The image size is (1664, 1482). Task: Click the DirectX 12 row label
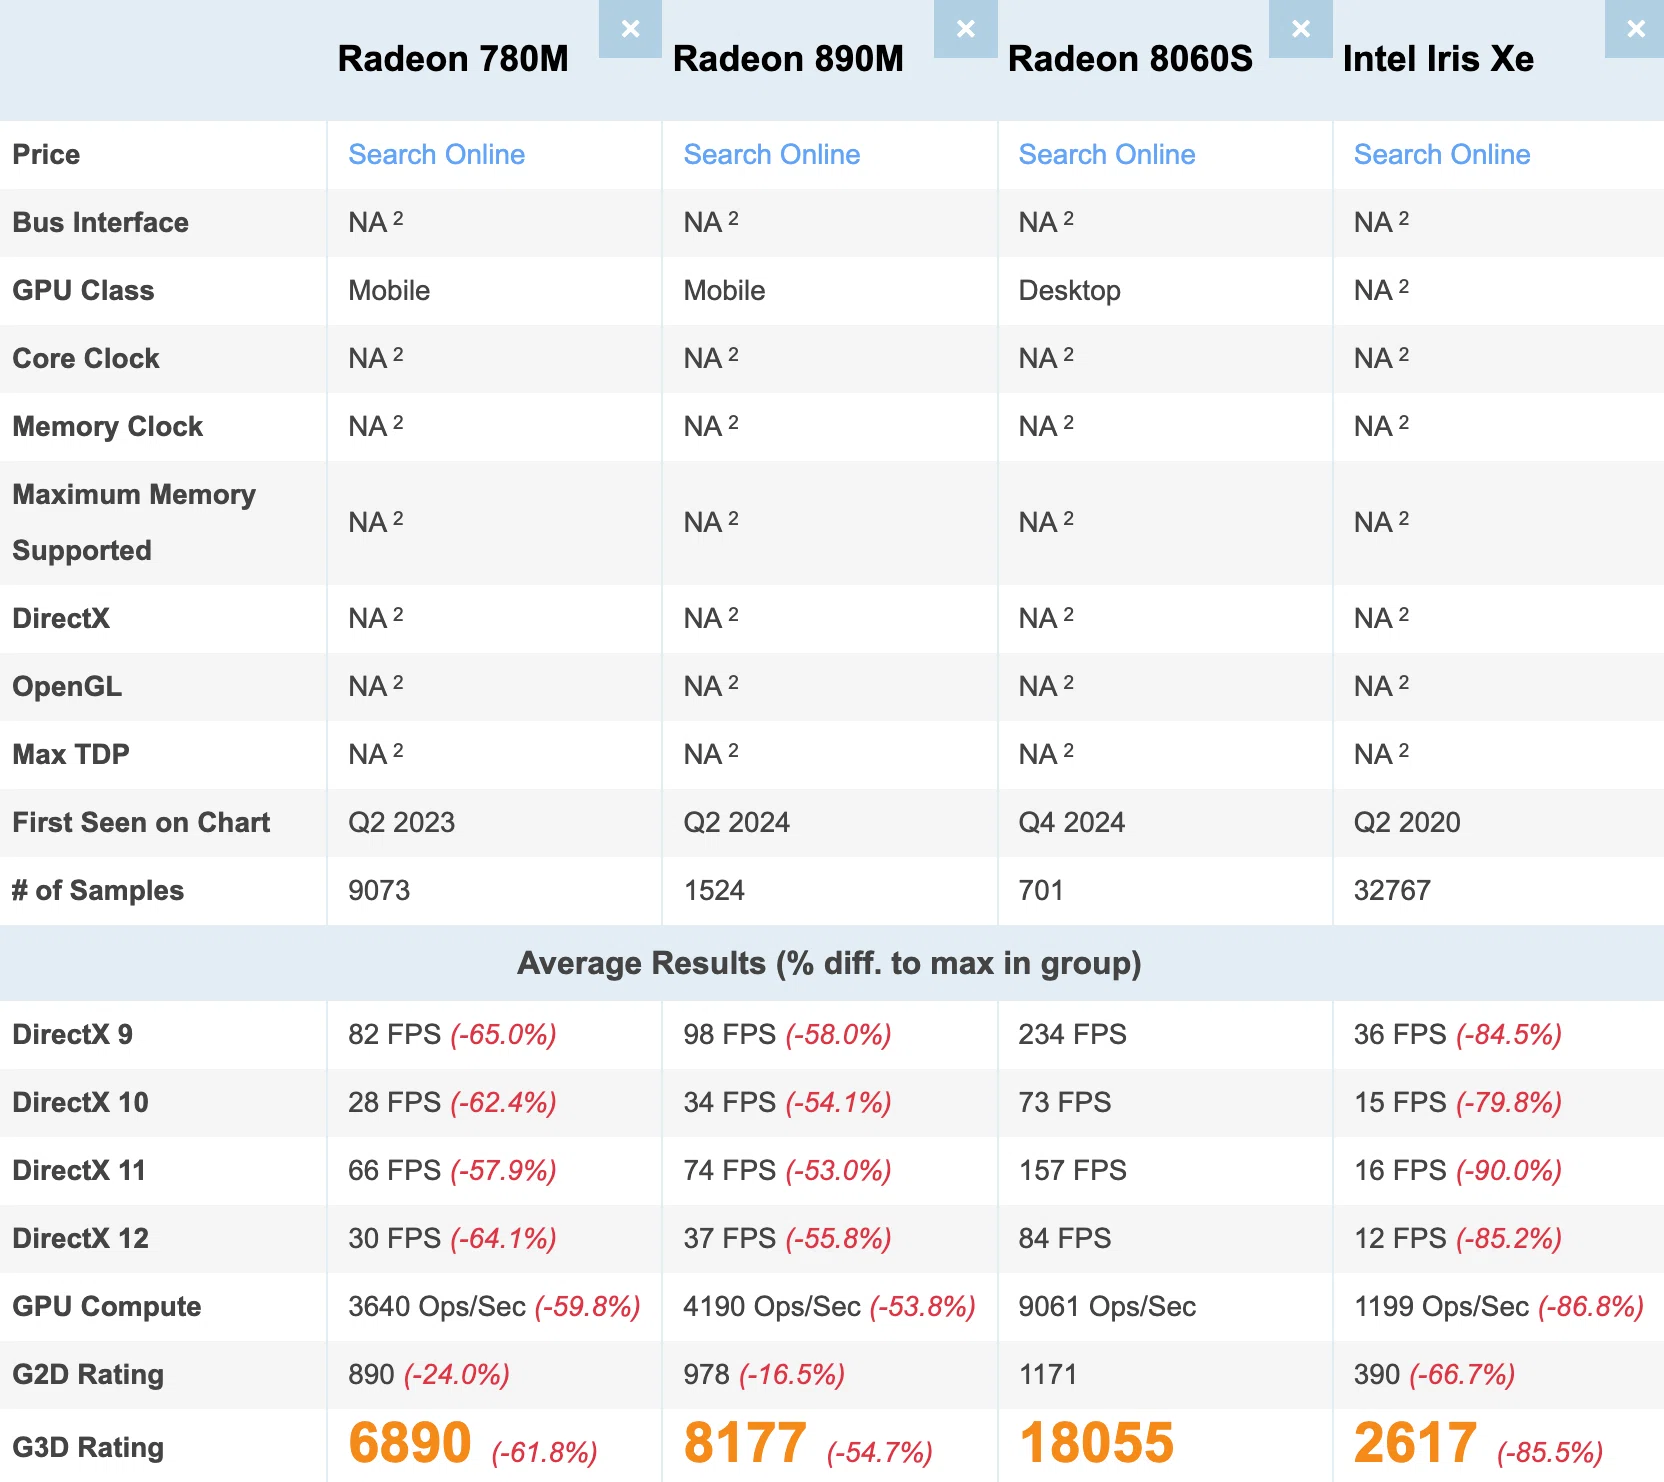pos(80,1238)
